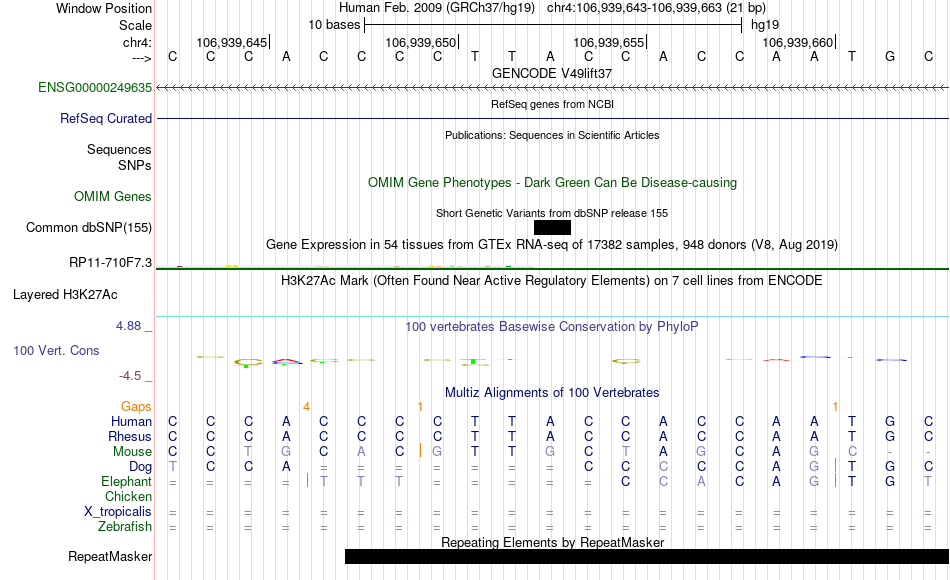Select the Chicken species label
Viewport: 950px width, 580px height.
pos(128,496)
